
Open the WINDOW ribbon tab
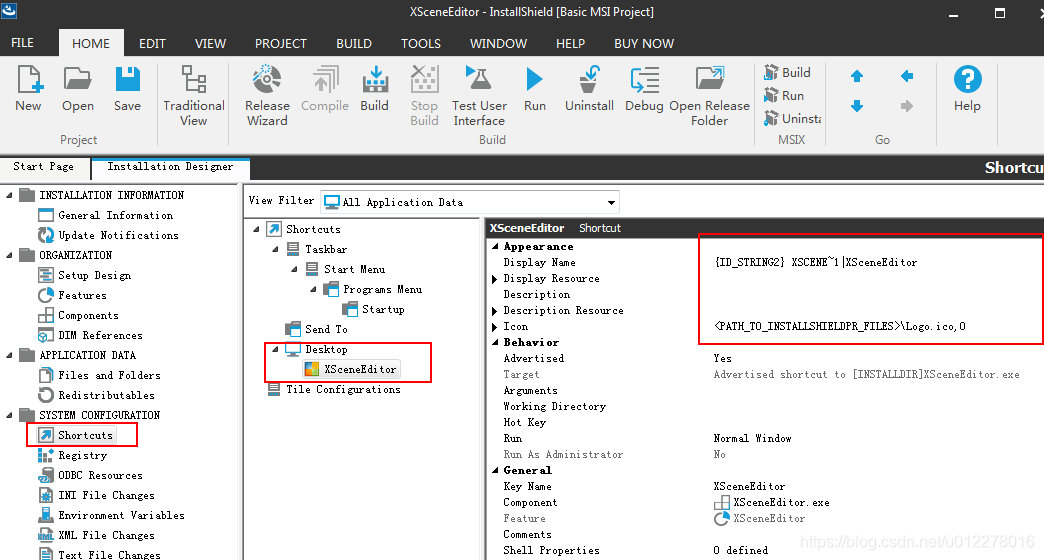coord(499,43)
